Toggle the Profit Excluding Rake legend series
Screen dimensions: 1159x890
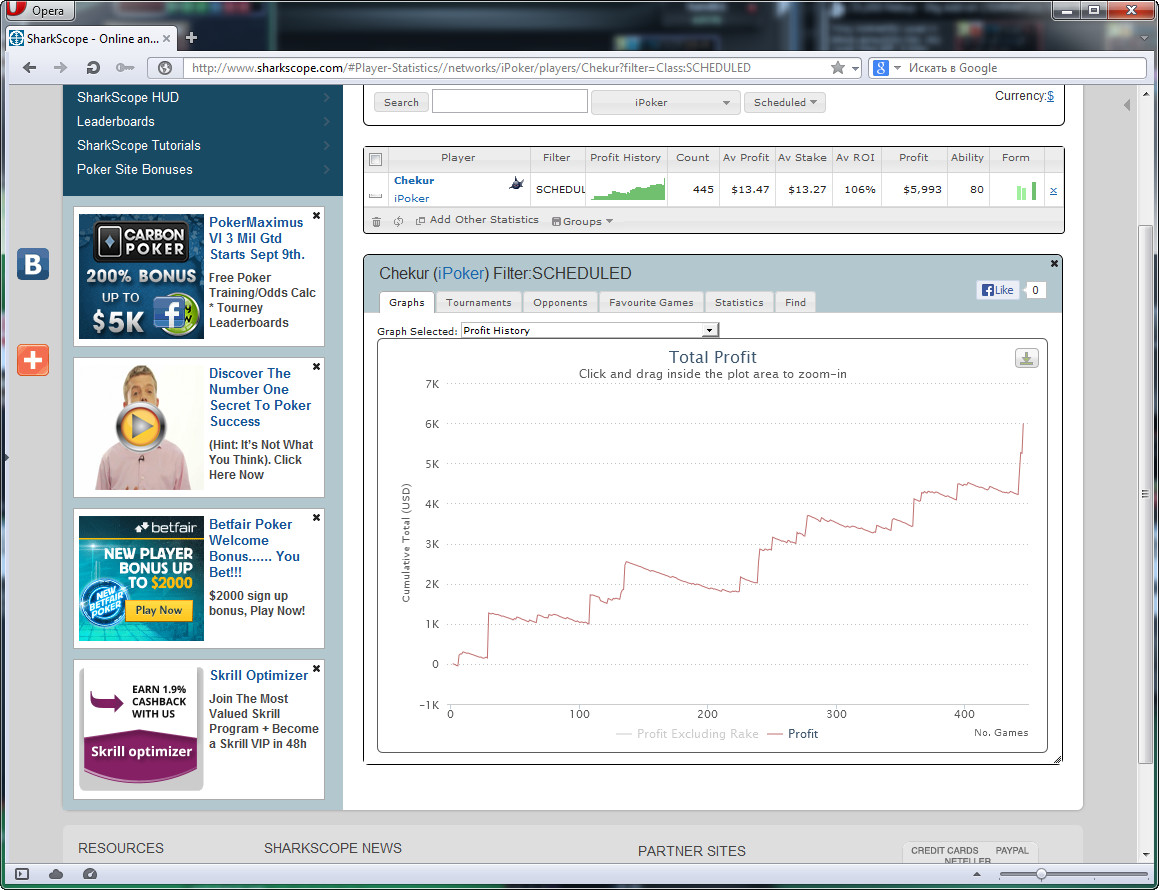tap(687, 734)
